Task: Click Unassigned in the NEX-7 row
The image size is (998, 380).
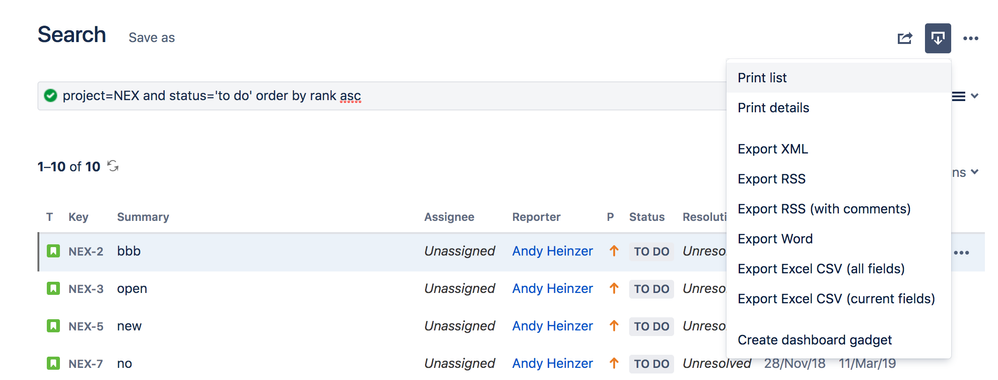Action: 460,363
